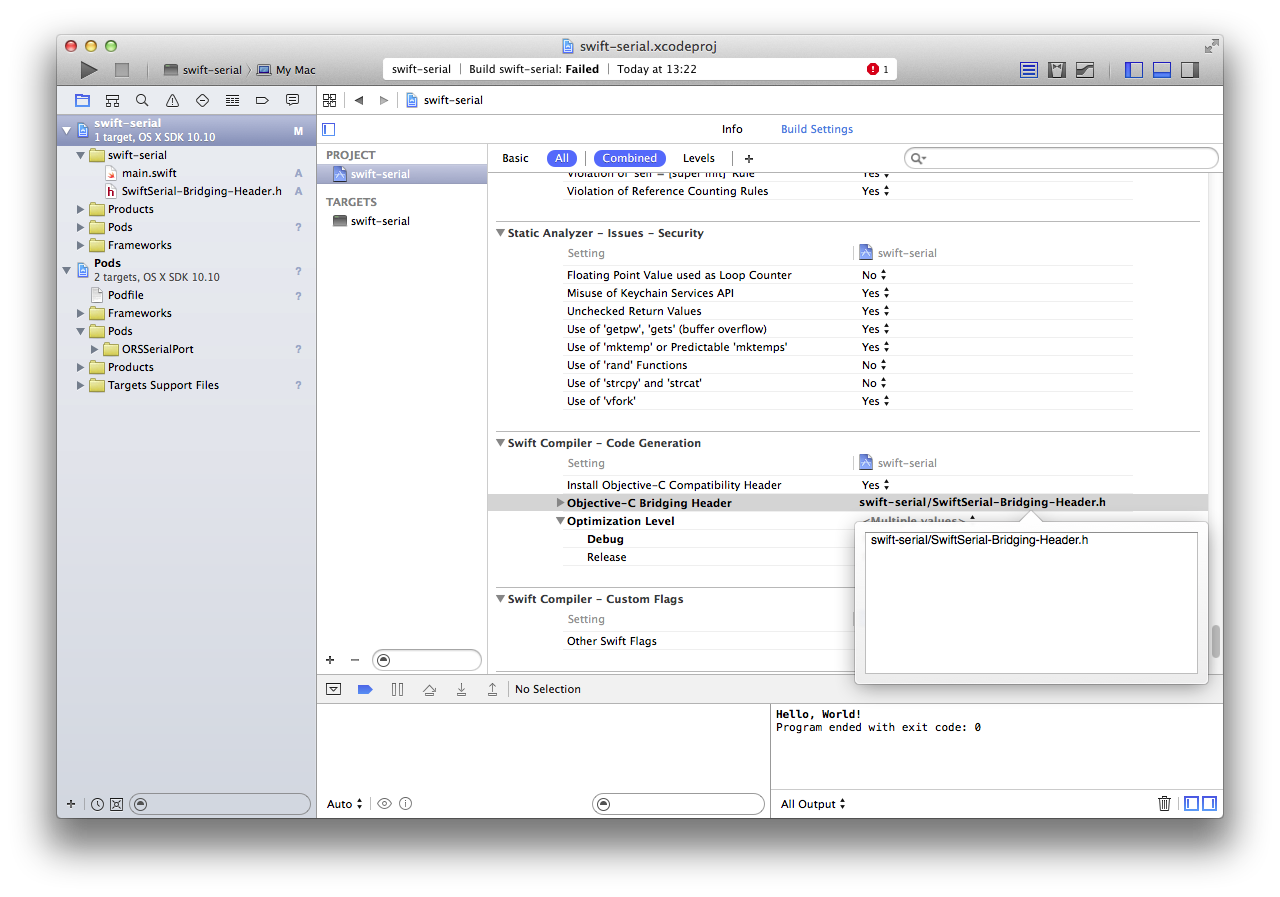
Task: Select the Levels view
Action: [699, 158]
